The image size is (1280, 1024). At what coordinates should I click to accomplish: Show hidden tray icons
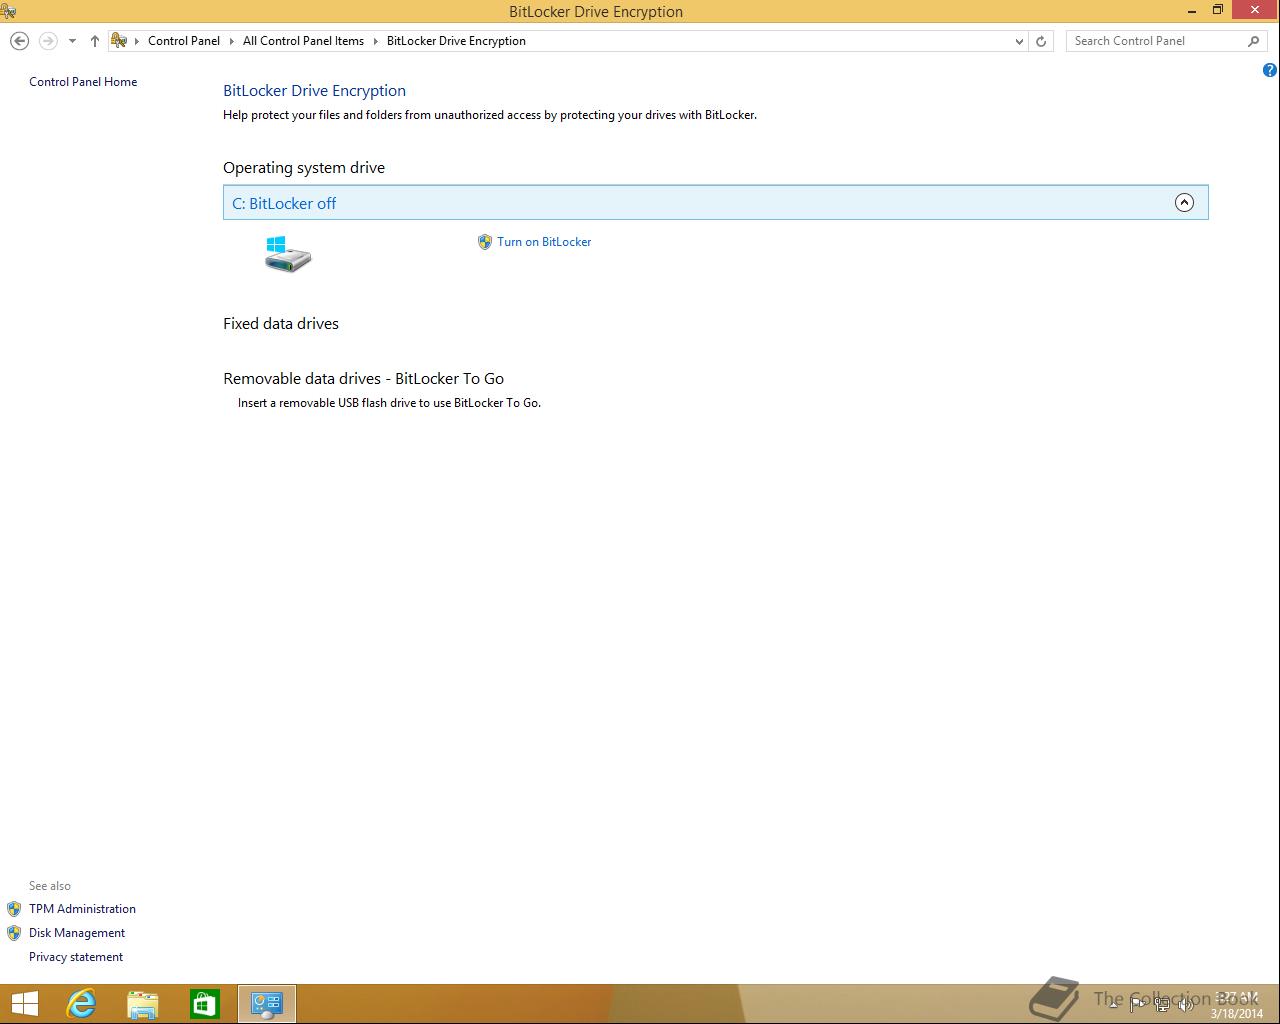tap(1113, 1005)
